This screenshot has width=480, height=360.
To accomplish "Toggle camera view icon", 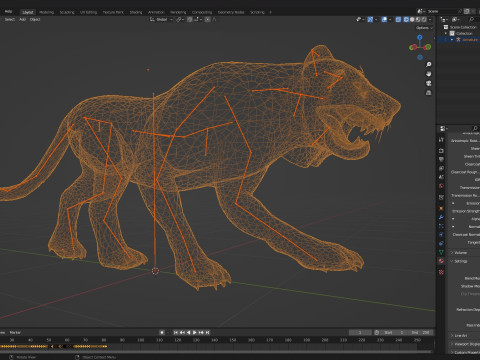I will coord(429,83).
